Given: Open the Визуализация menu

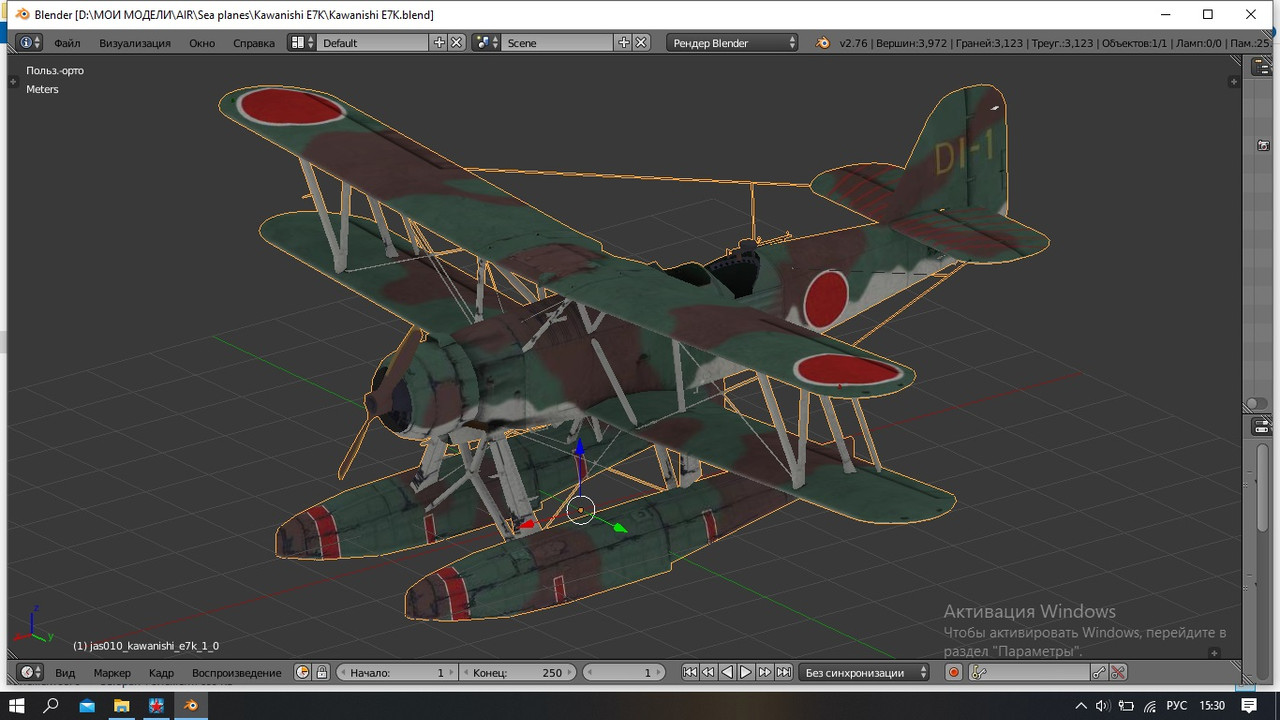Looking at the screenshot, I should [135, 43].
